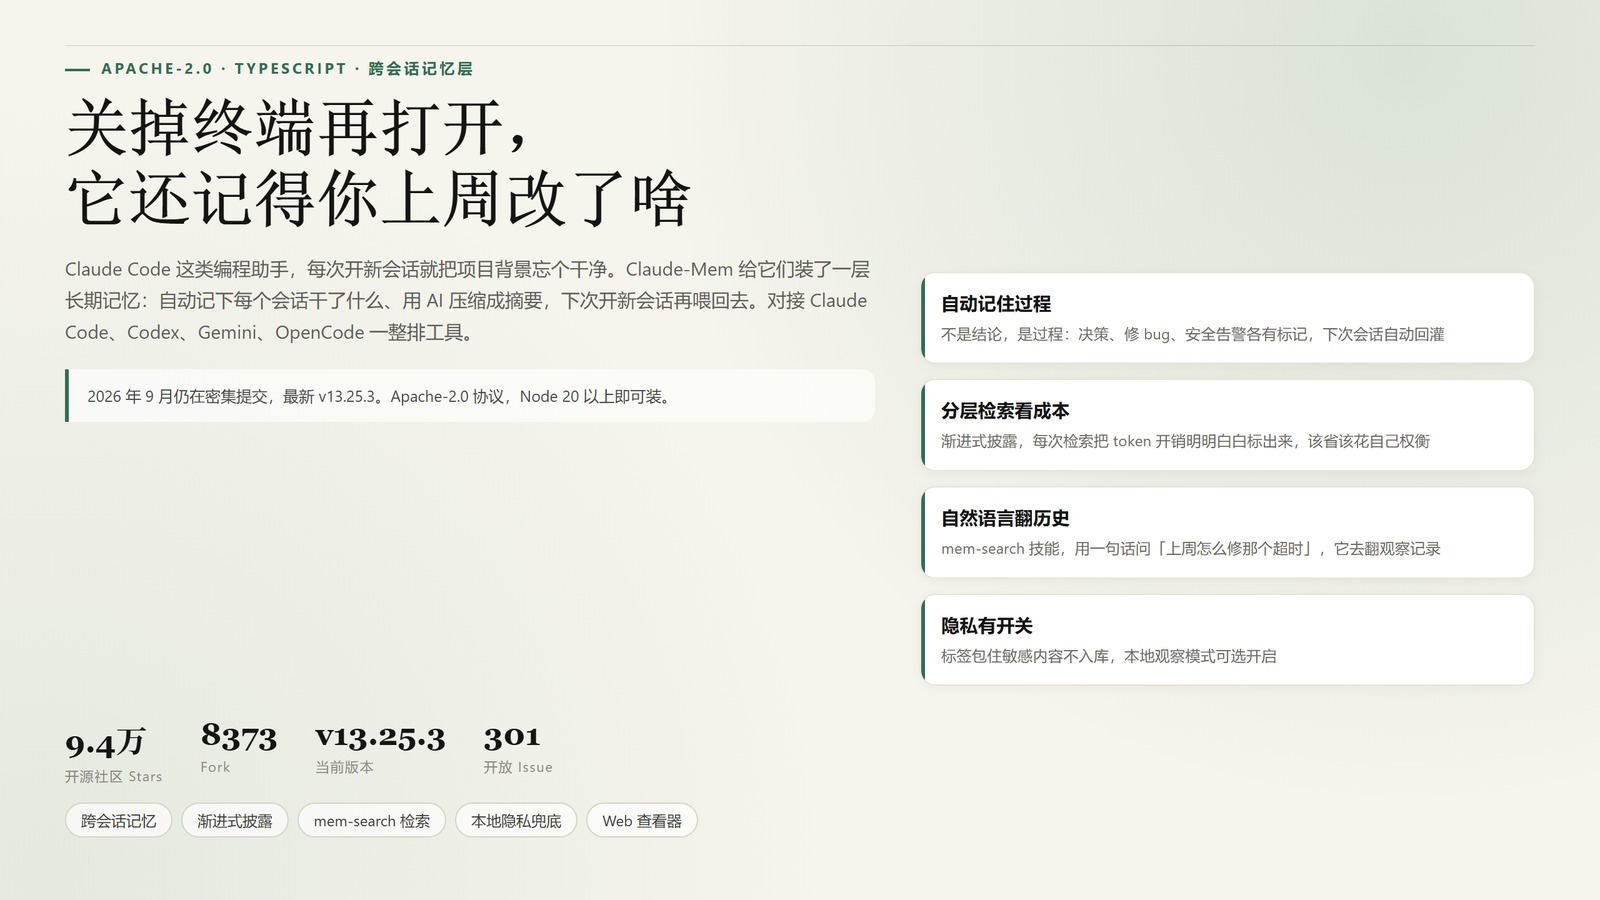Click the description starting "mem-search 技能"
Screen dimensions: 1600x900
pyautogui.click(x=1191, y=549)
